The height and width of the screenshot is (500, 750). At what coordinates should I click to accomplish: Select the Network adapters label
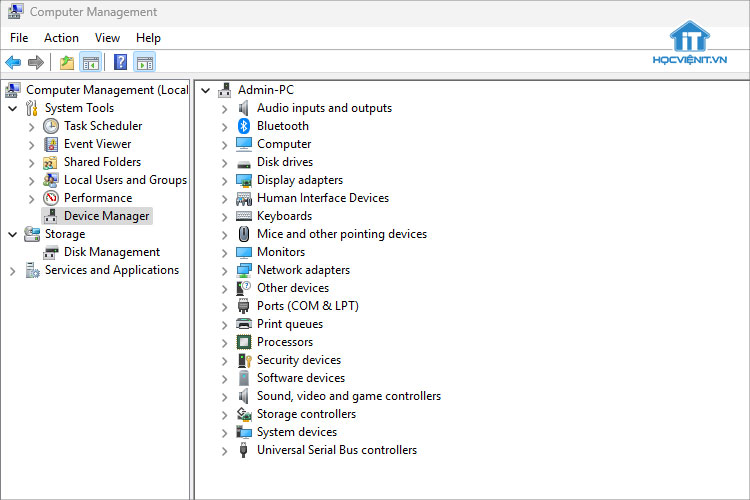(303, 270)
